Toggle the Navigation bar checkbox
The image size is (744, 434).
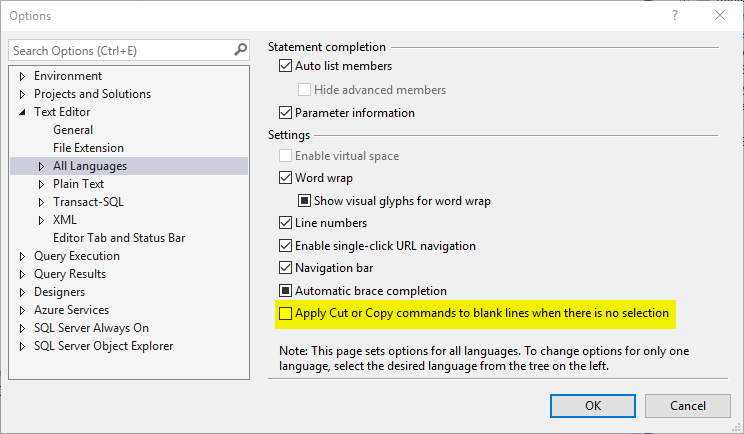[287, 268]
